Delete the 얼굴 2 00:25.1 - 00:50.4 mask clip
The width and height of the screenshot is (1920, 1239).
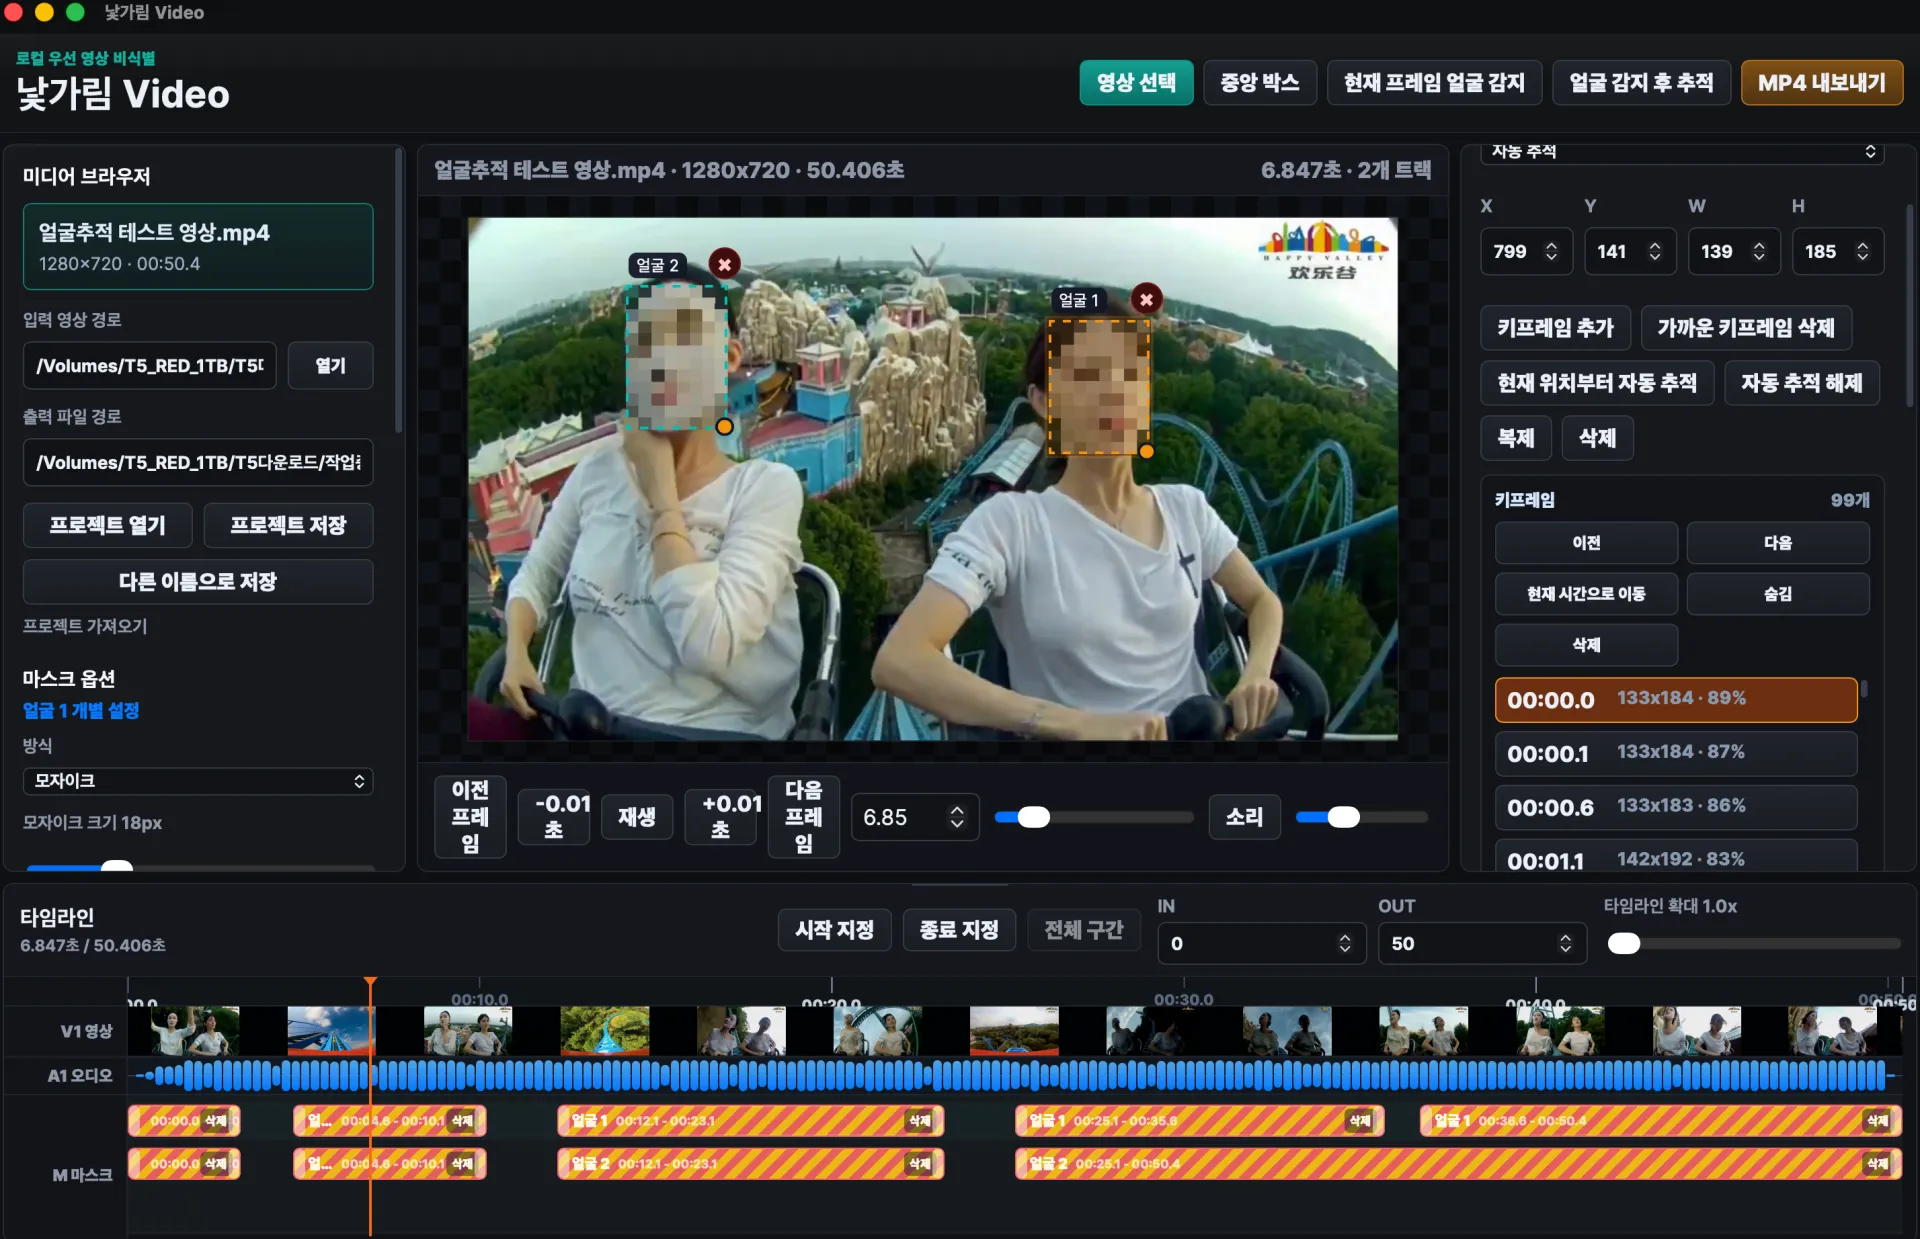(1877, 1164)
